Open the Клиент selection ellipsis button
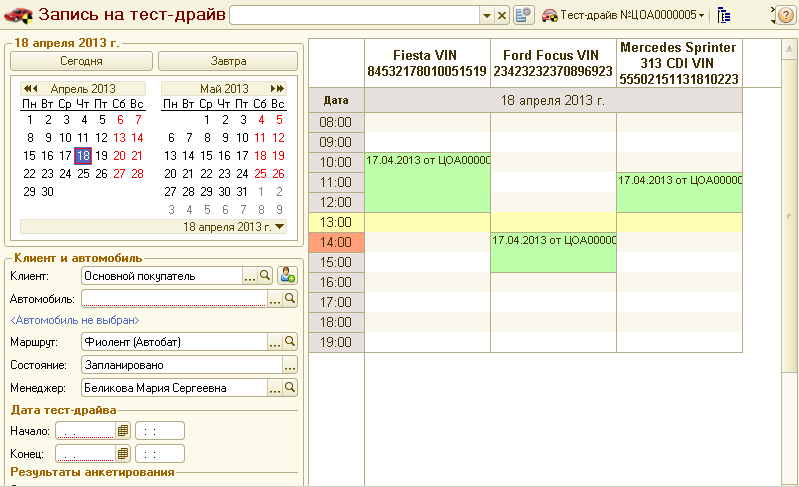This screenshot has width=799, height=487. (x=250, y=276)
